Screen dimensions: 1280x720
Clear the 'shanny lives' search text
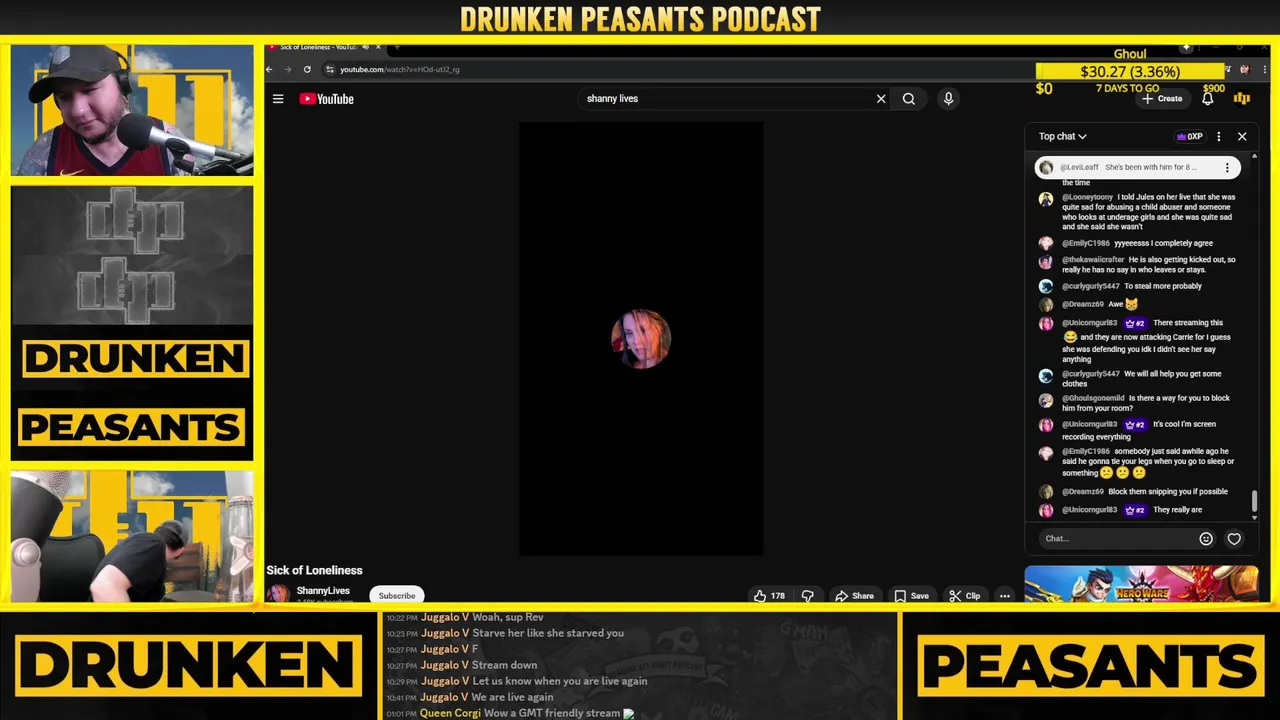(881, 99)
